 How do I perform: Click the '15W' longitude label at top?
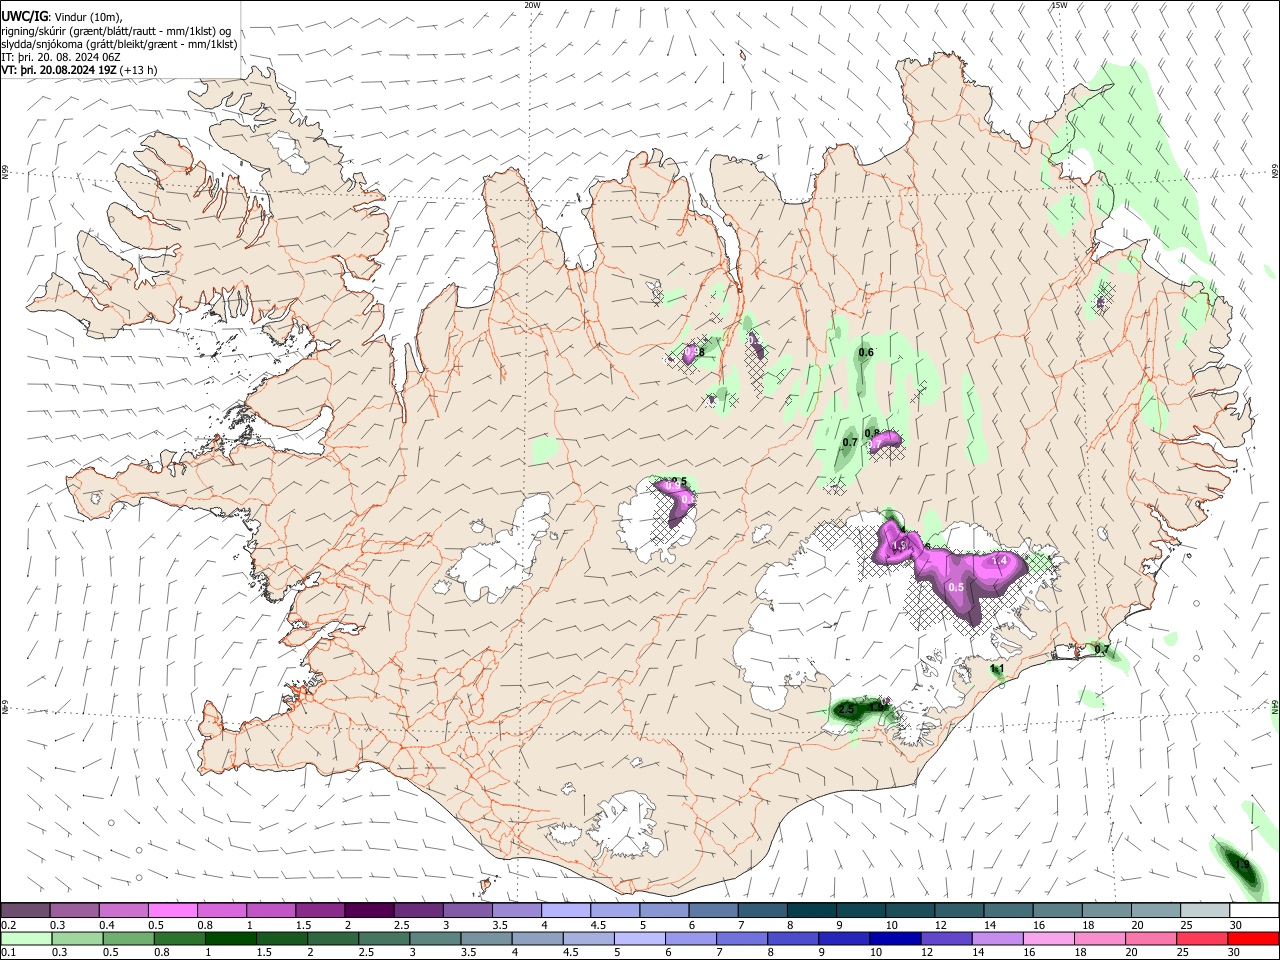click(x=1059, y=5)
